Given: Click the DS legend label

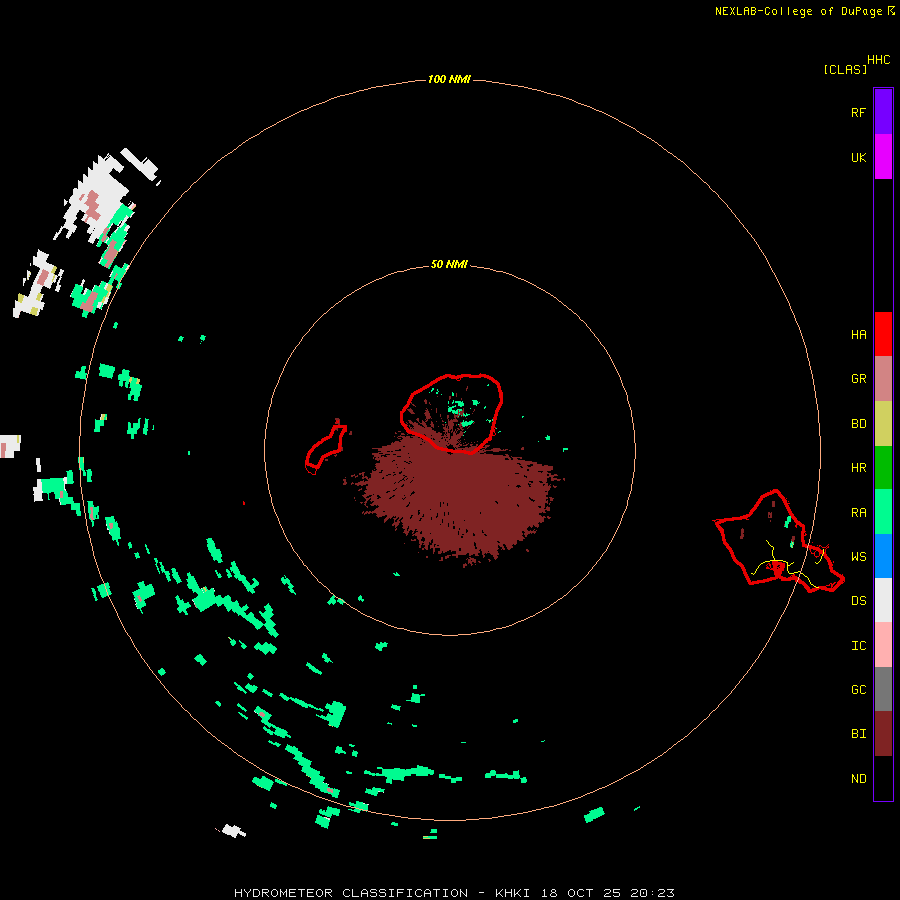Looking at the screenshot, I should coord(858,601).
